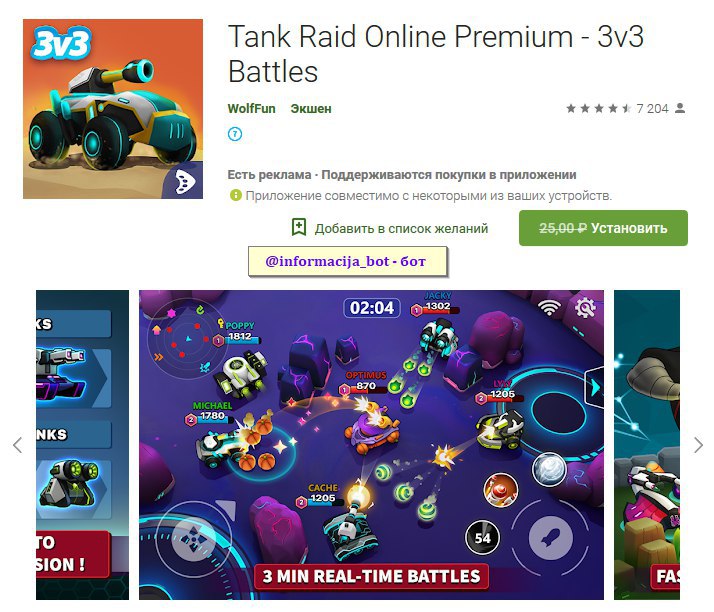Open the partially visible tanks screenshot thumbnail

click(x=82, y=445)
